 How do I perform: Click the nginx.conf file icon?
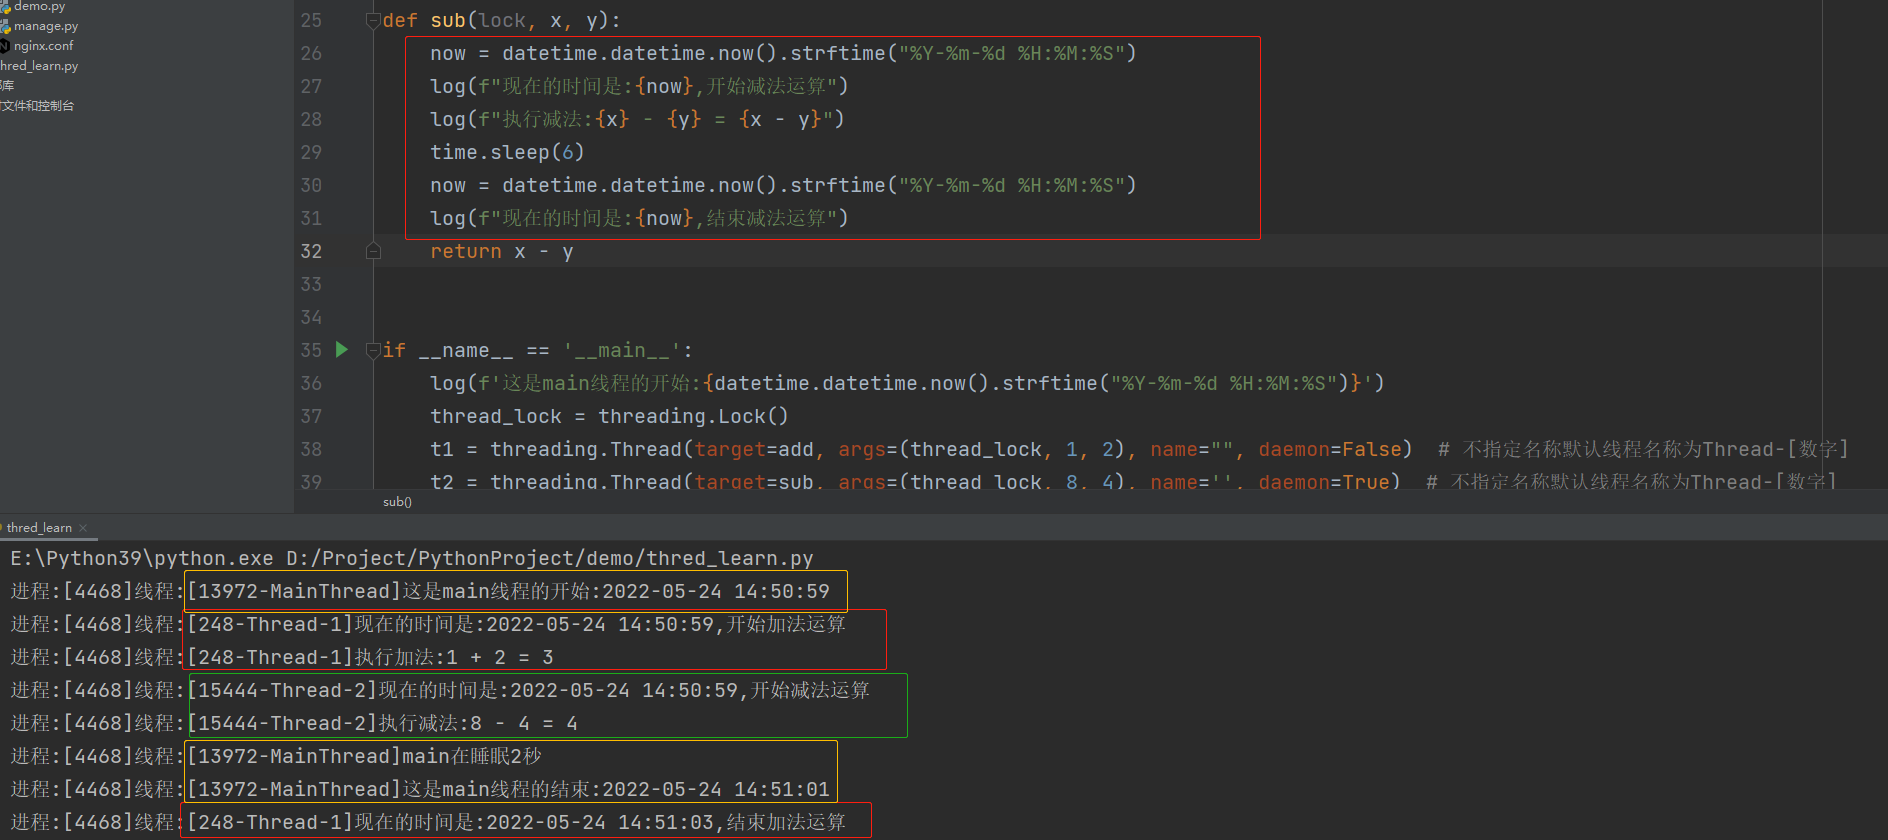(x=4, y=46)
